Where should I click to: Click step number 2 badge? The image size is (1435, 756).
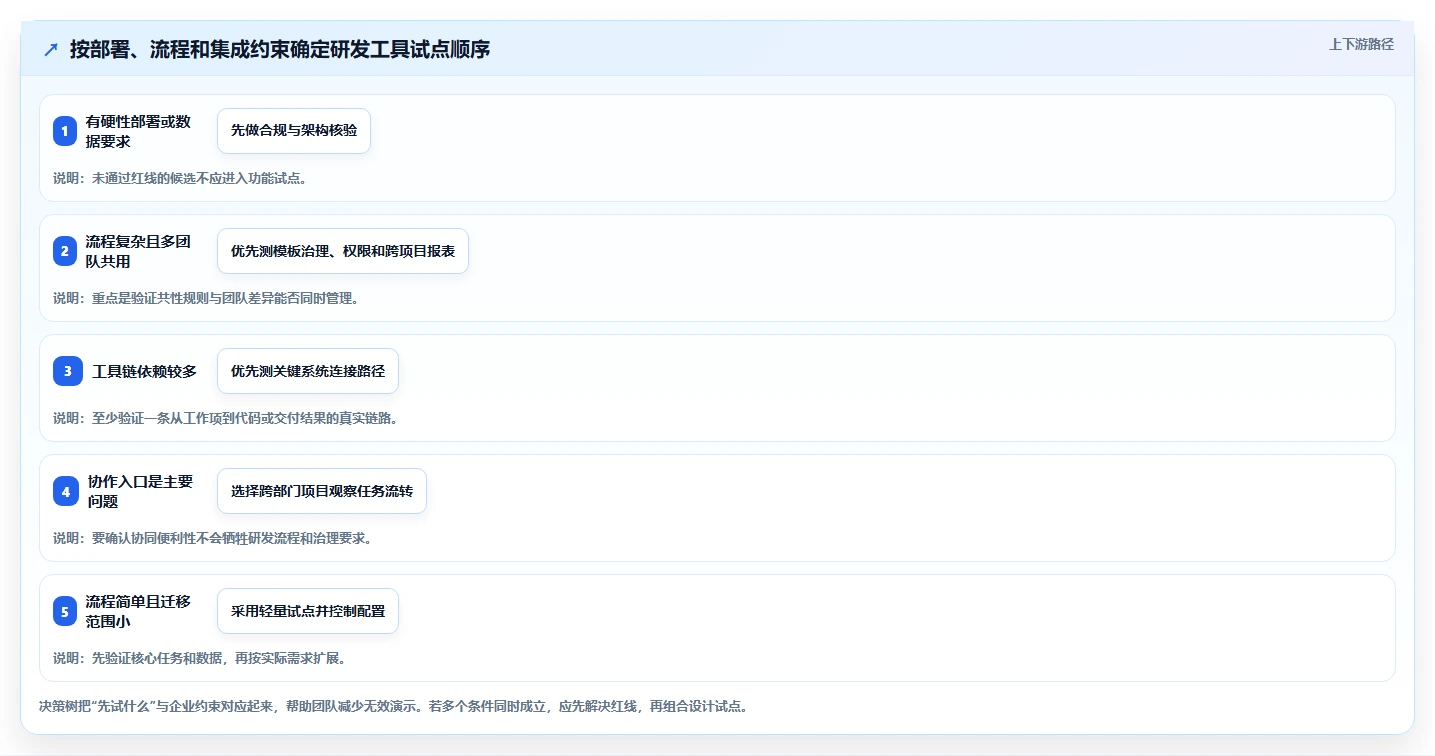pos(65,251)
